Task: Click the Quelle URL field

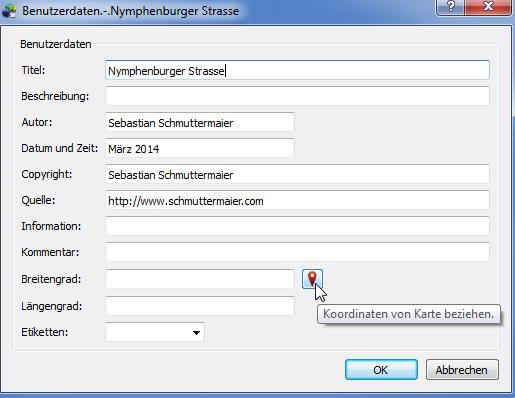Action: (x=297, y=200)
